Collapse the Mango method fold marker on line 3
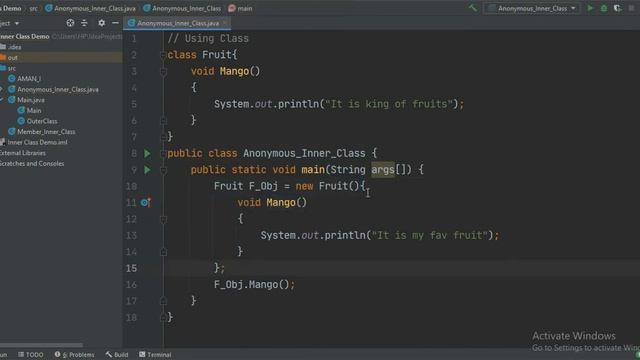The height and width of the screenshot is (360, 640). (163, 71)
